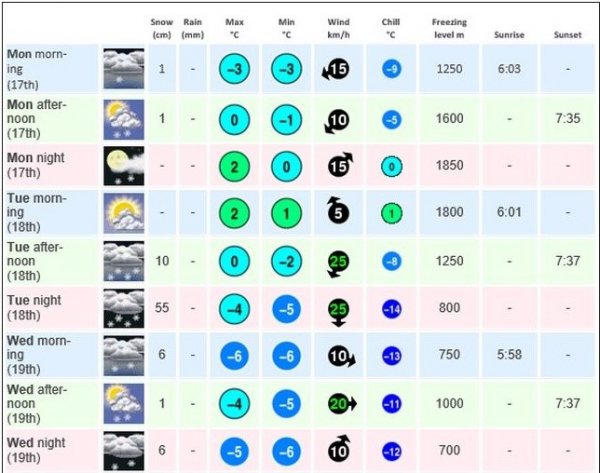The width and height of the screenshot is (600, 473).
Task: Click the 55 cm snow value for Tue night
Action: coord(162,309)
